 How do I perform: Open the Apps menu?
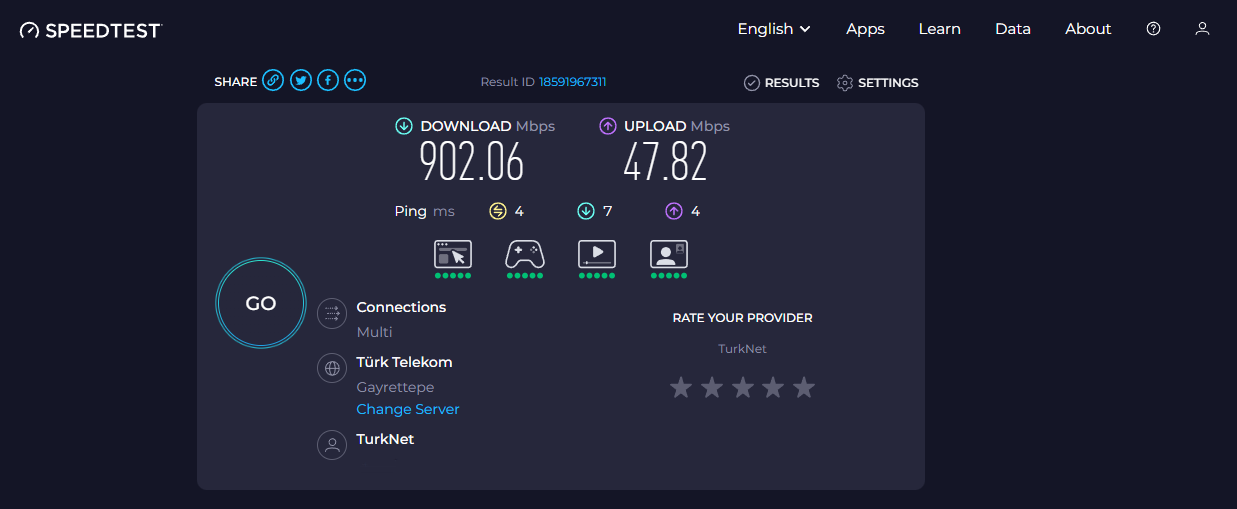tap(865, 29)
